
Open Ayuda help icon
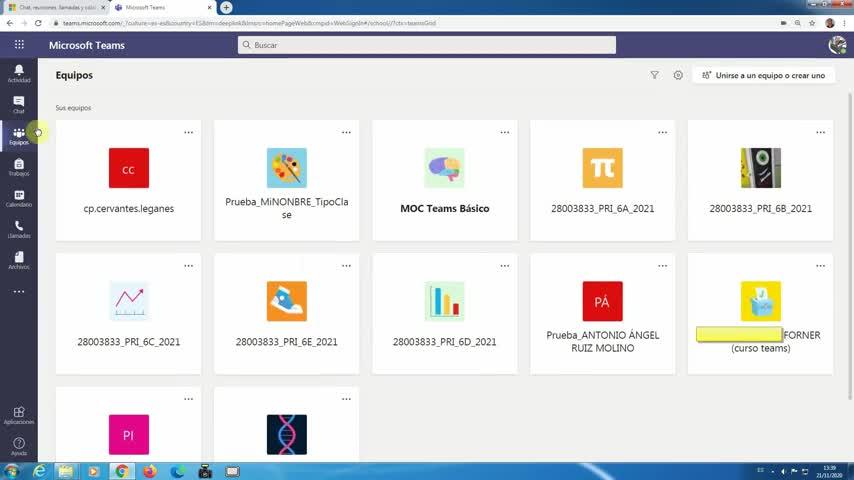tap(19, 446)
